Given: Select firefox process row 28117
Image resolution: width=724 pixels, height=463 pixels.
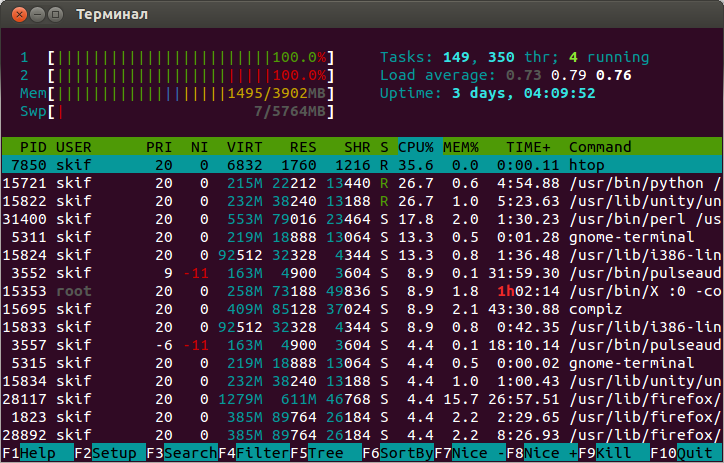Looking at the screenshot, I should (x=362, y=399).
